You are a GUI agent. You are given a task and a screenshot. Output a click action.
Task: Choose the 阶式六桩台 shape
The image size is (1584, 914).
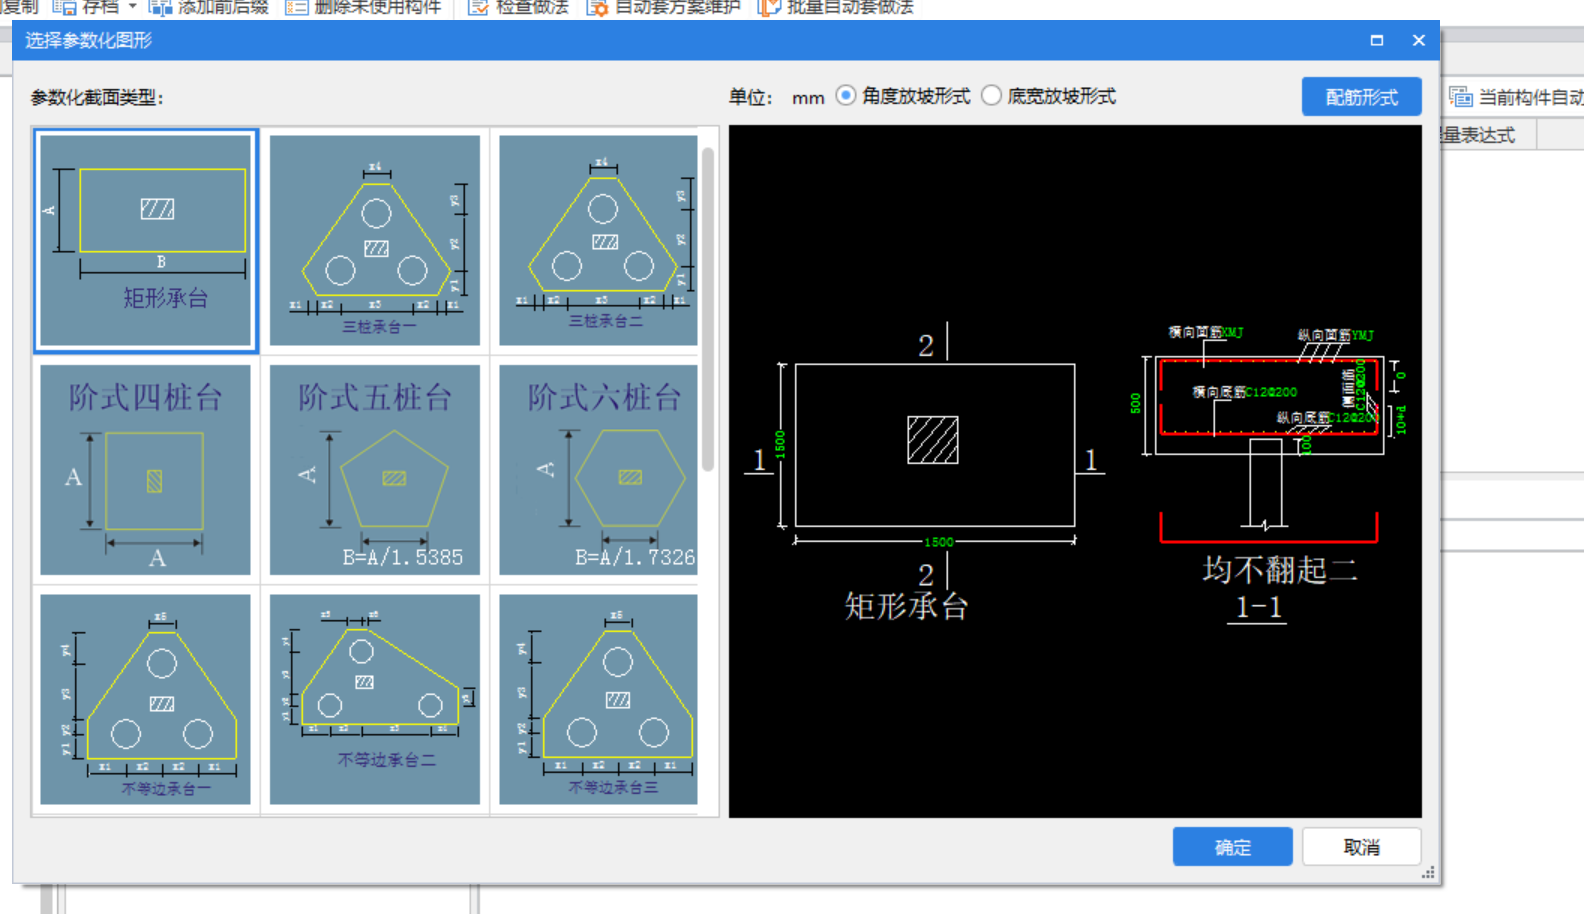pyautogui.click(x=598, y=470)
